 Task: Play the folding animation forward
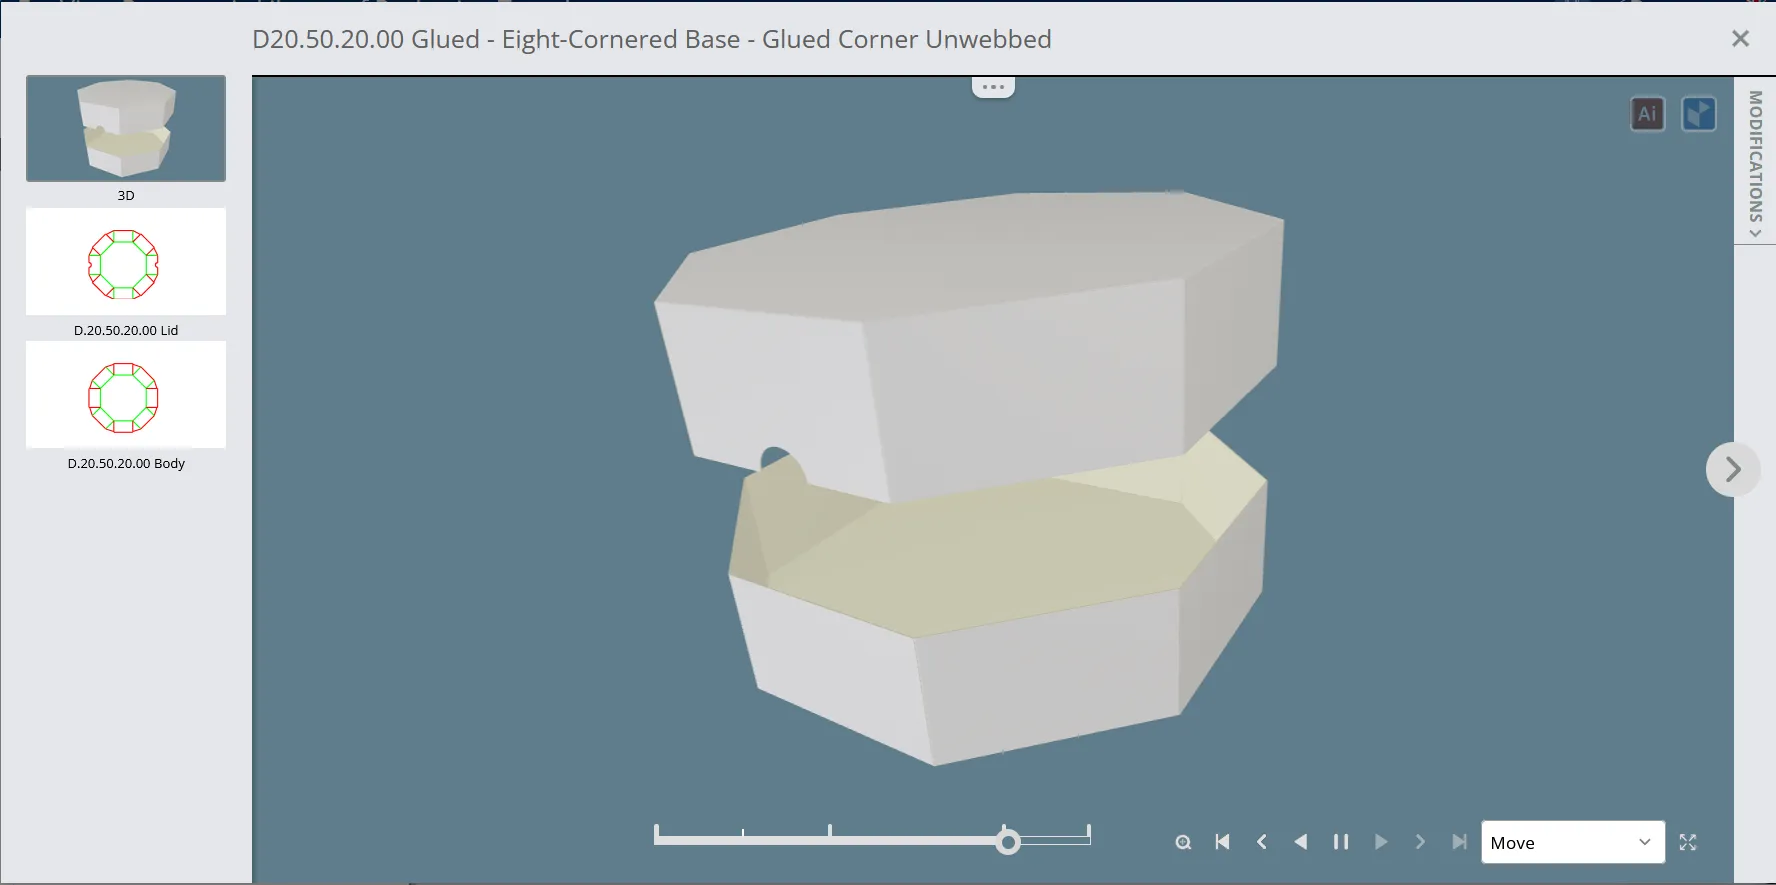point(1381,842)
